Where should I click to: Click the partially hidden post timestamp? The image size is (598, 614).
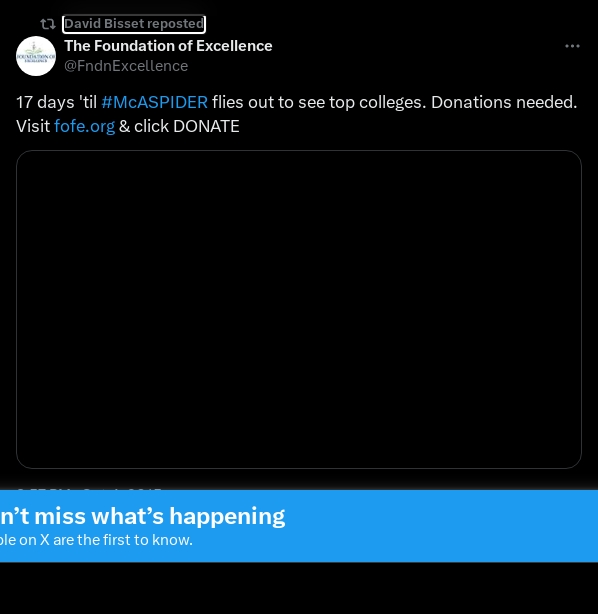coord(89,489)
